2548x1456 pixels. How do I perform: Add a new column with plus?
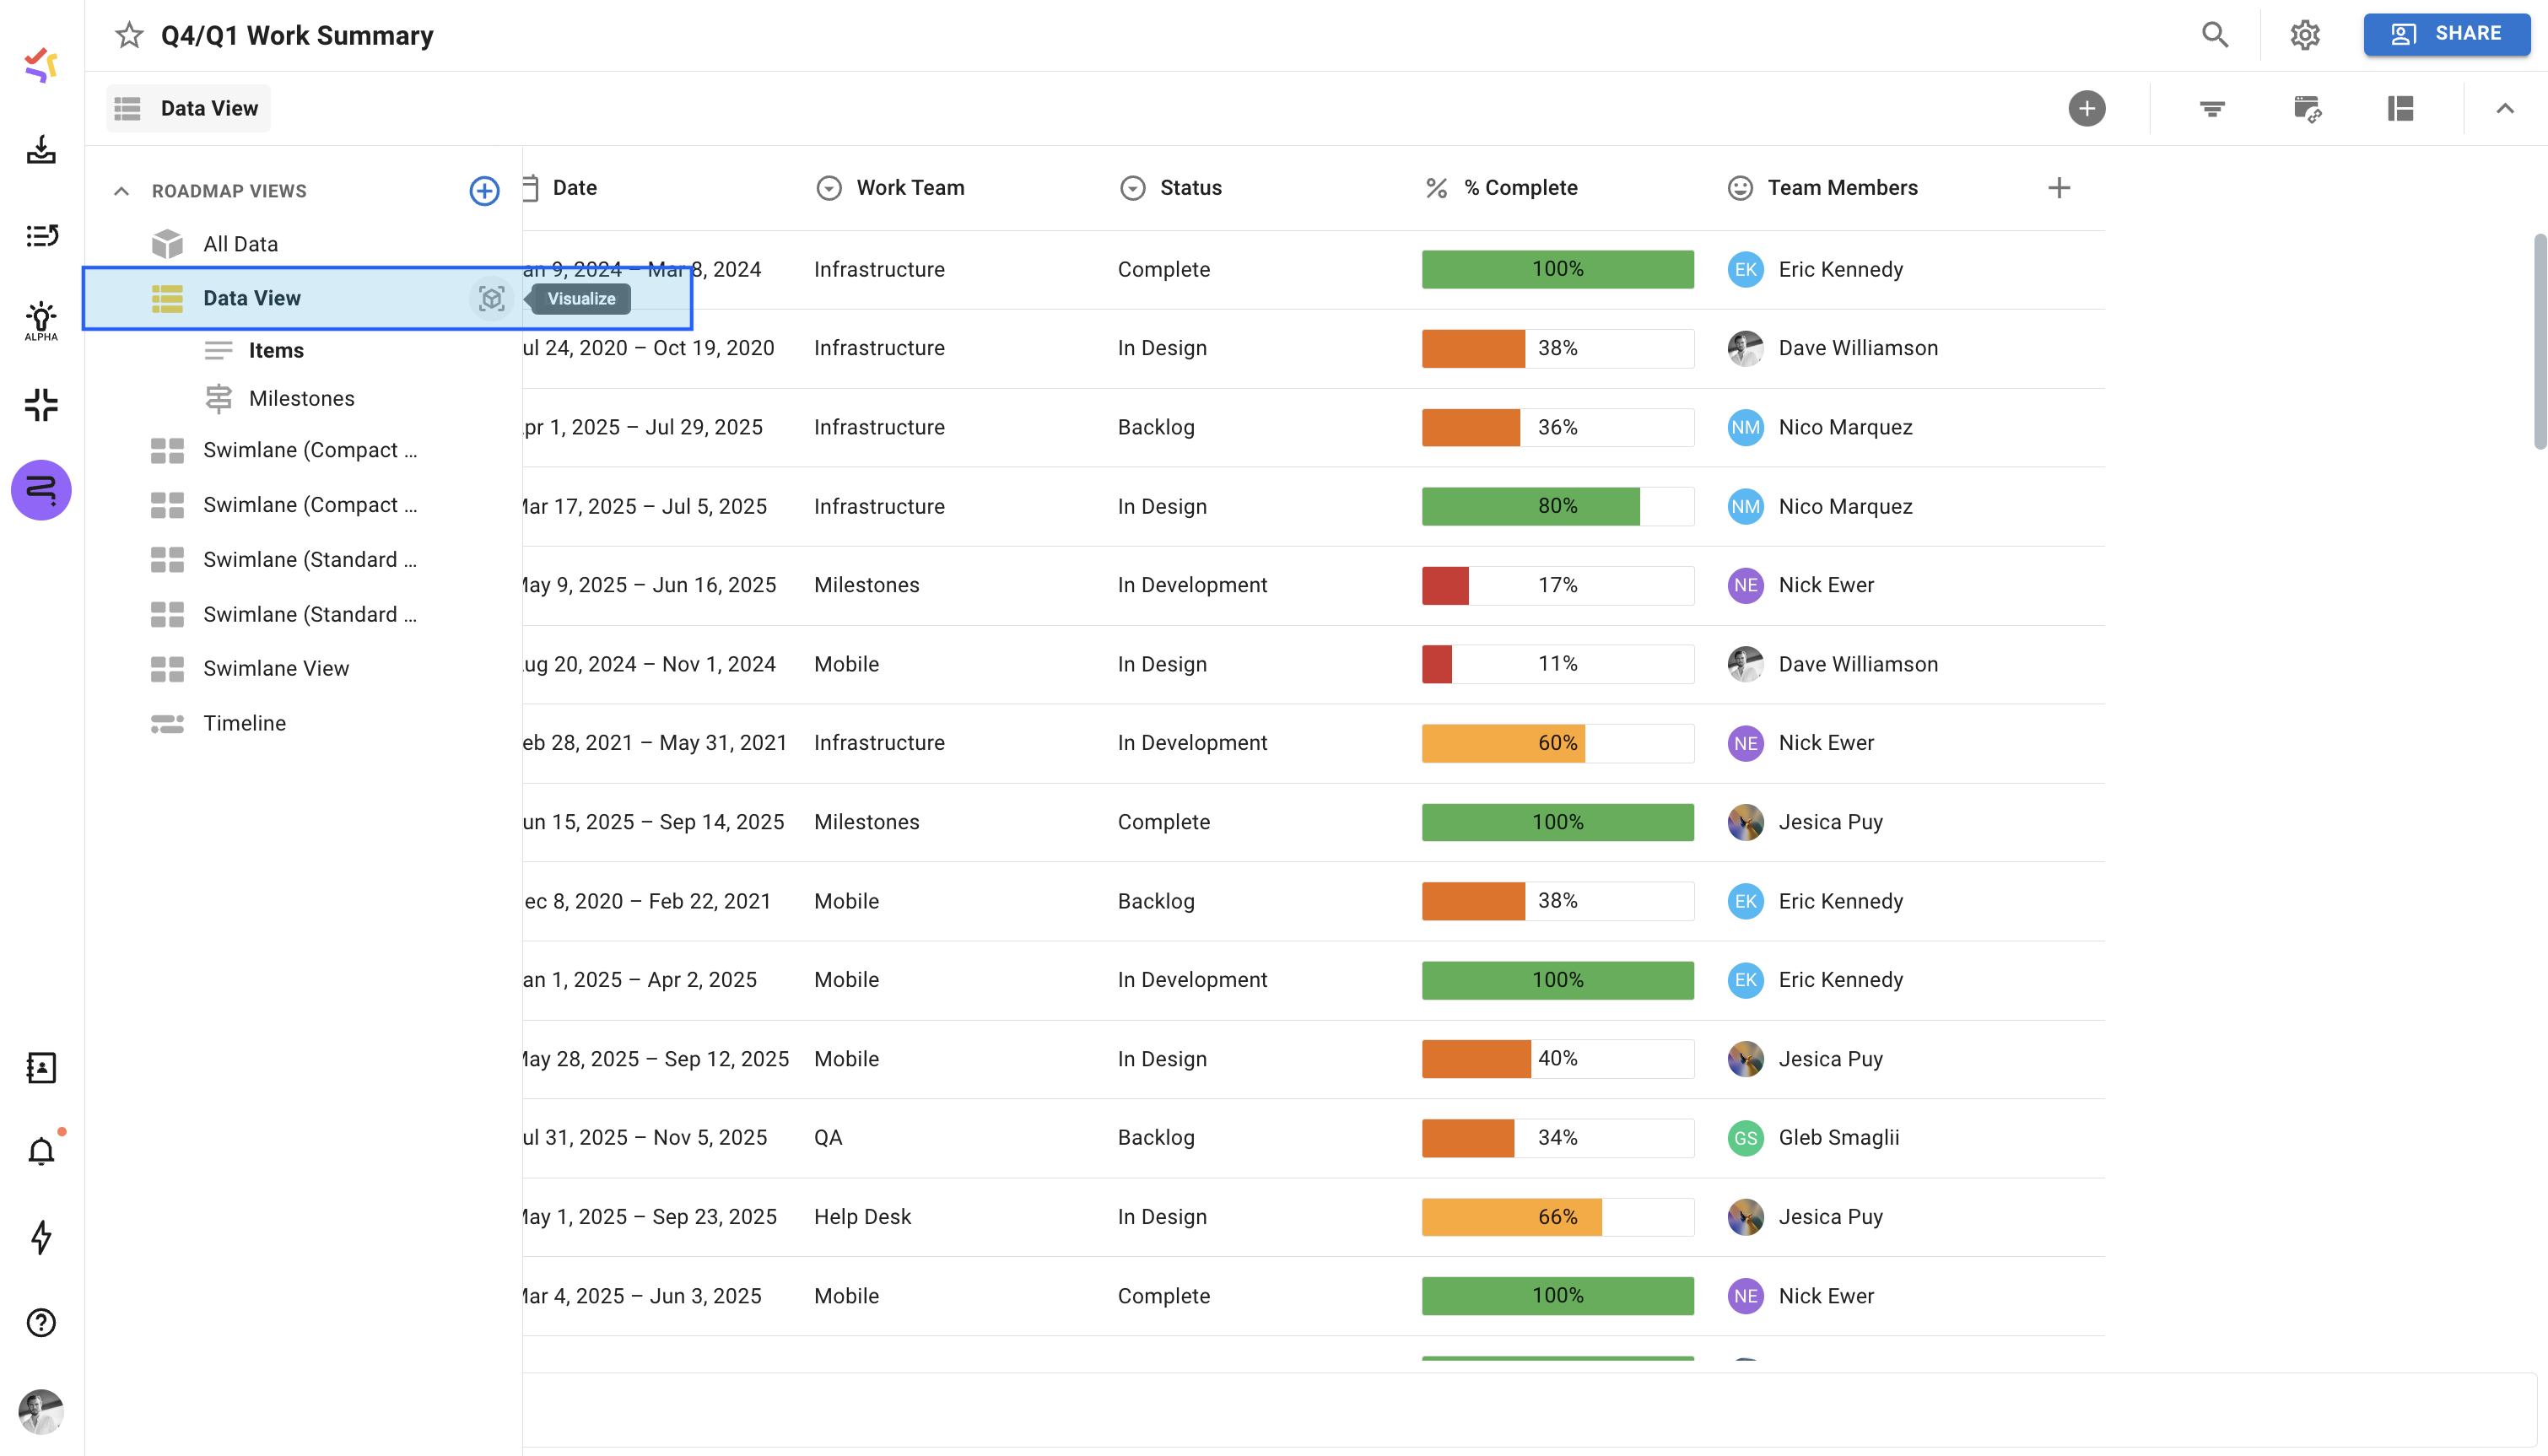tap(2058, 188)
